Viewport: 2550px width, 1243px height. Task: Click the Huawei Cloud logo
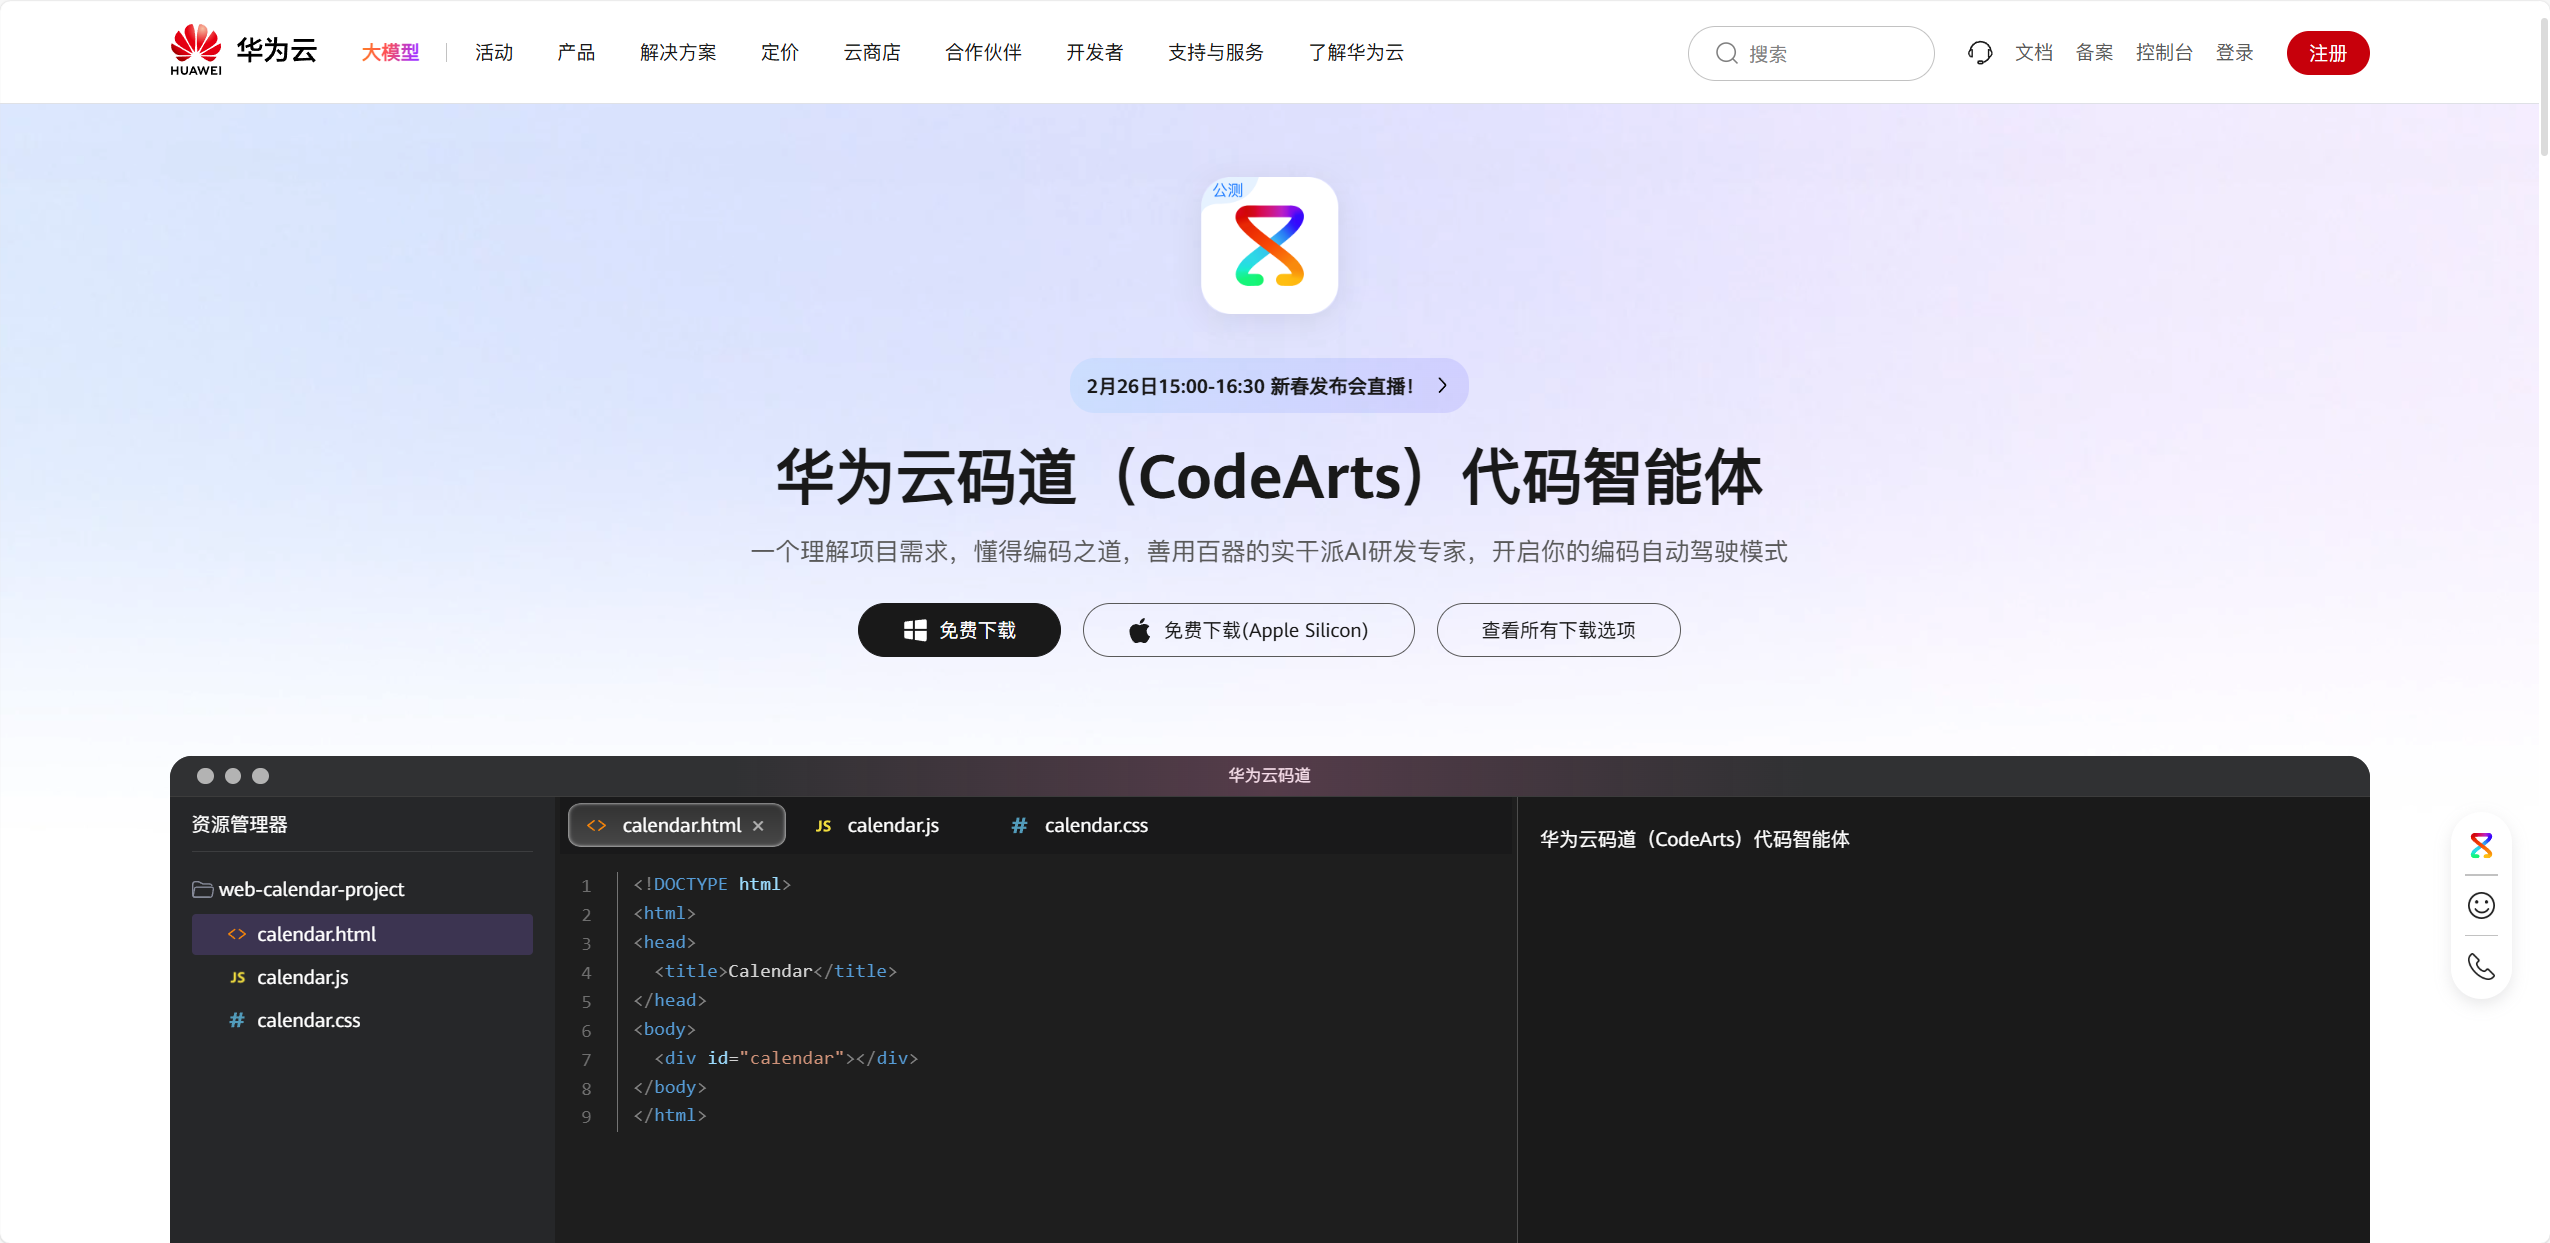coord(243,51)
